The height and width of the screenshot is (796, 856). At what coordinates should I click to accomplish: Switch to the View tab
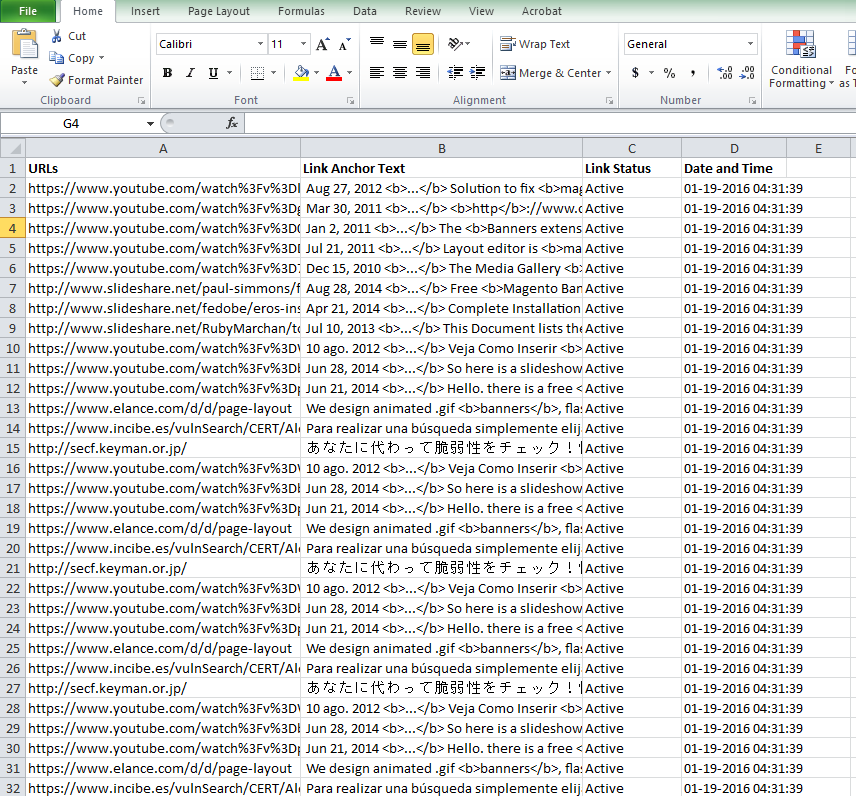pos(481,11)
